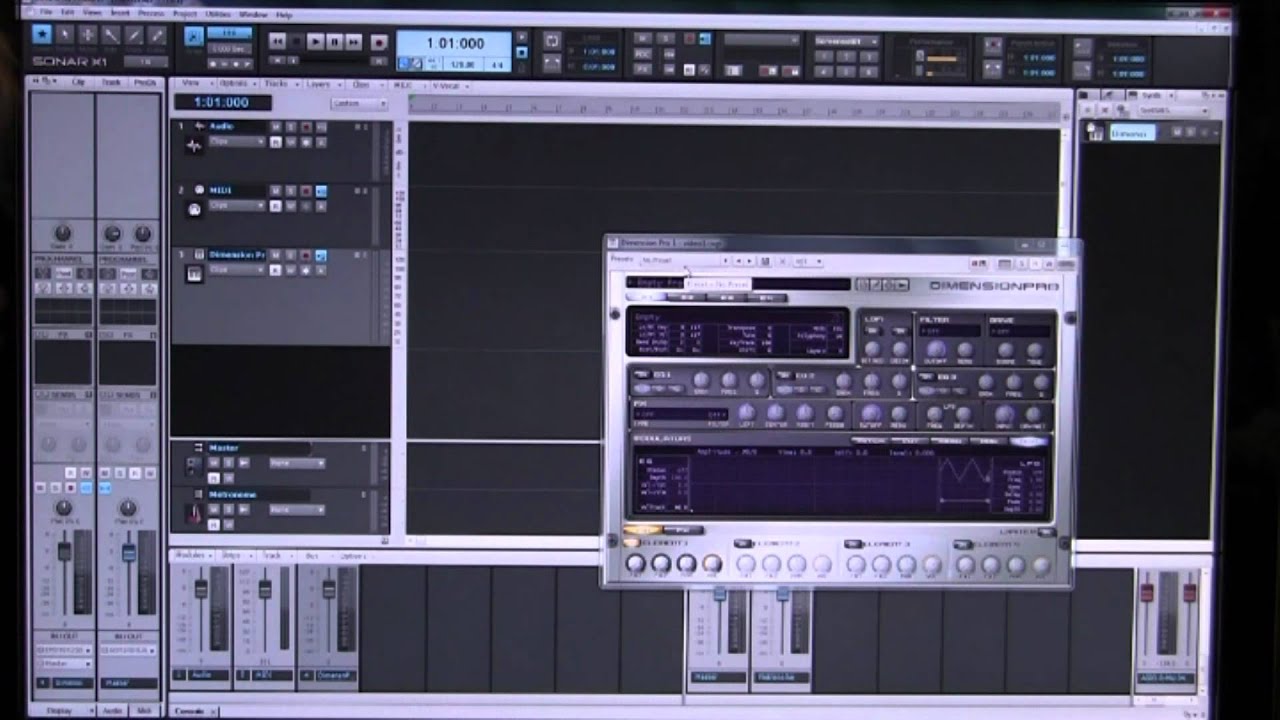Save preset with the Dimension Pro disk icon
This screenshot has height=720, width=1280.
click(765, 261)
